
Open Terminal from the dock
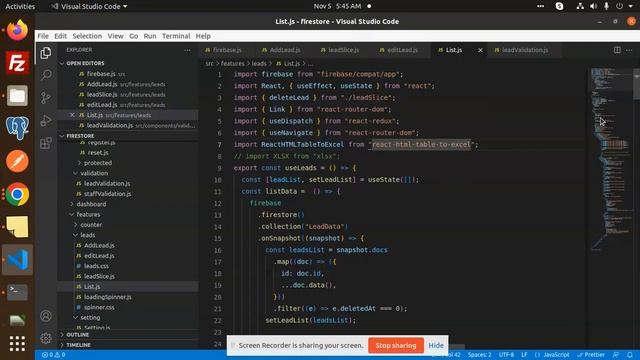point(17,292)
